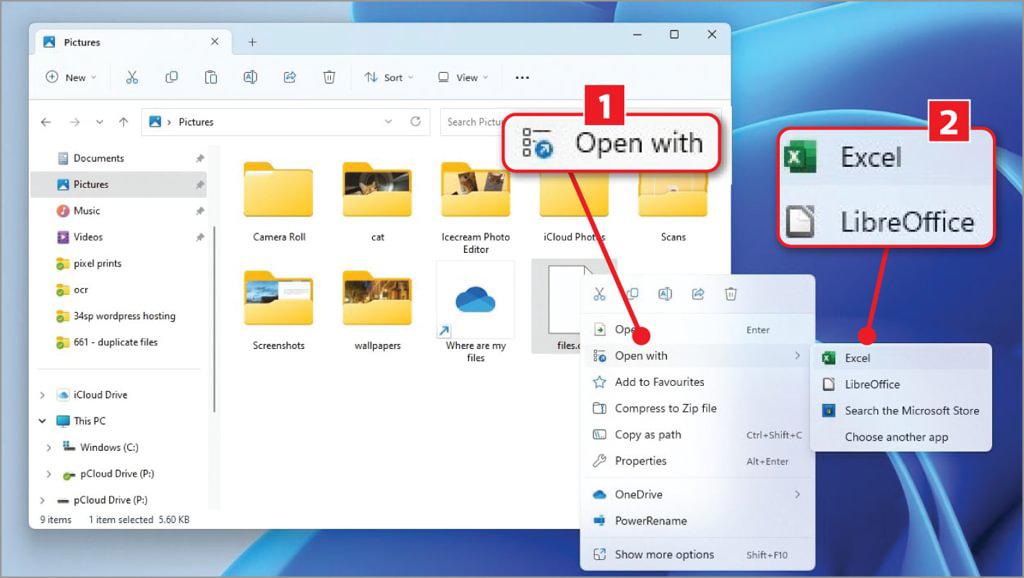The image size is (1024, 578).
Task: Click the trash icon in the context menu
Action: click(x=731, y=295)
